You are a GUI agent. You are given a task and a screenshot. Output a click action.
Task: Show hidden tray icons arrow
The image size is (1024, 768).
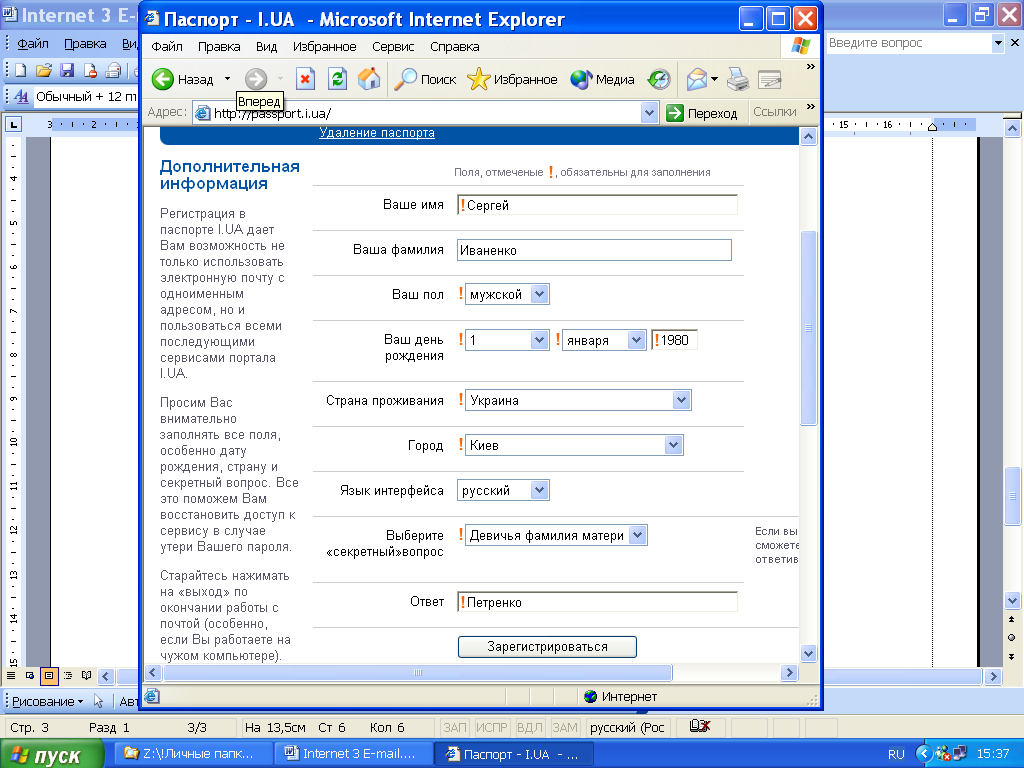click(x=924, y=754)
